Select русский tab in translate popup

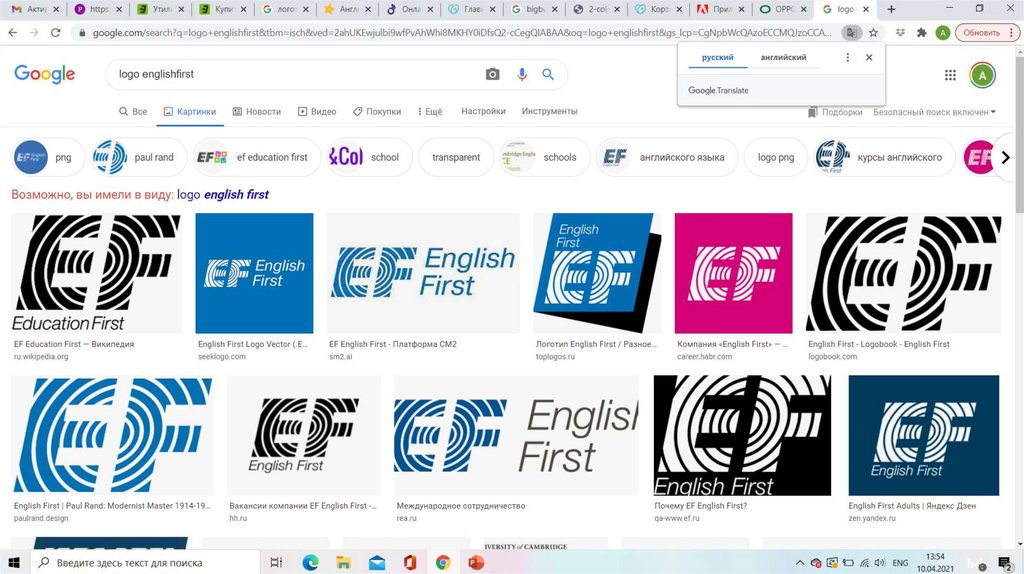[x=718, y=57]
